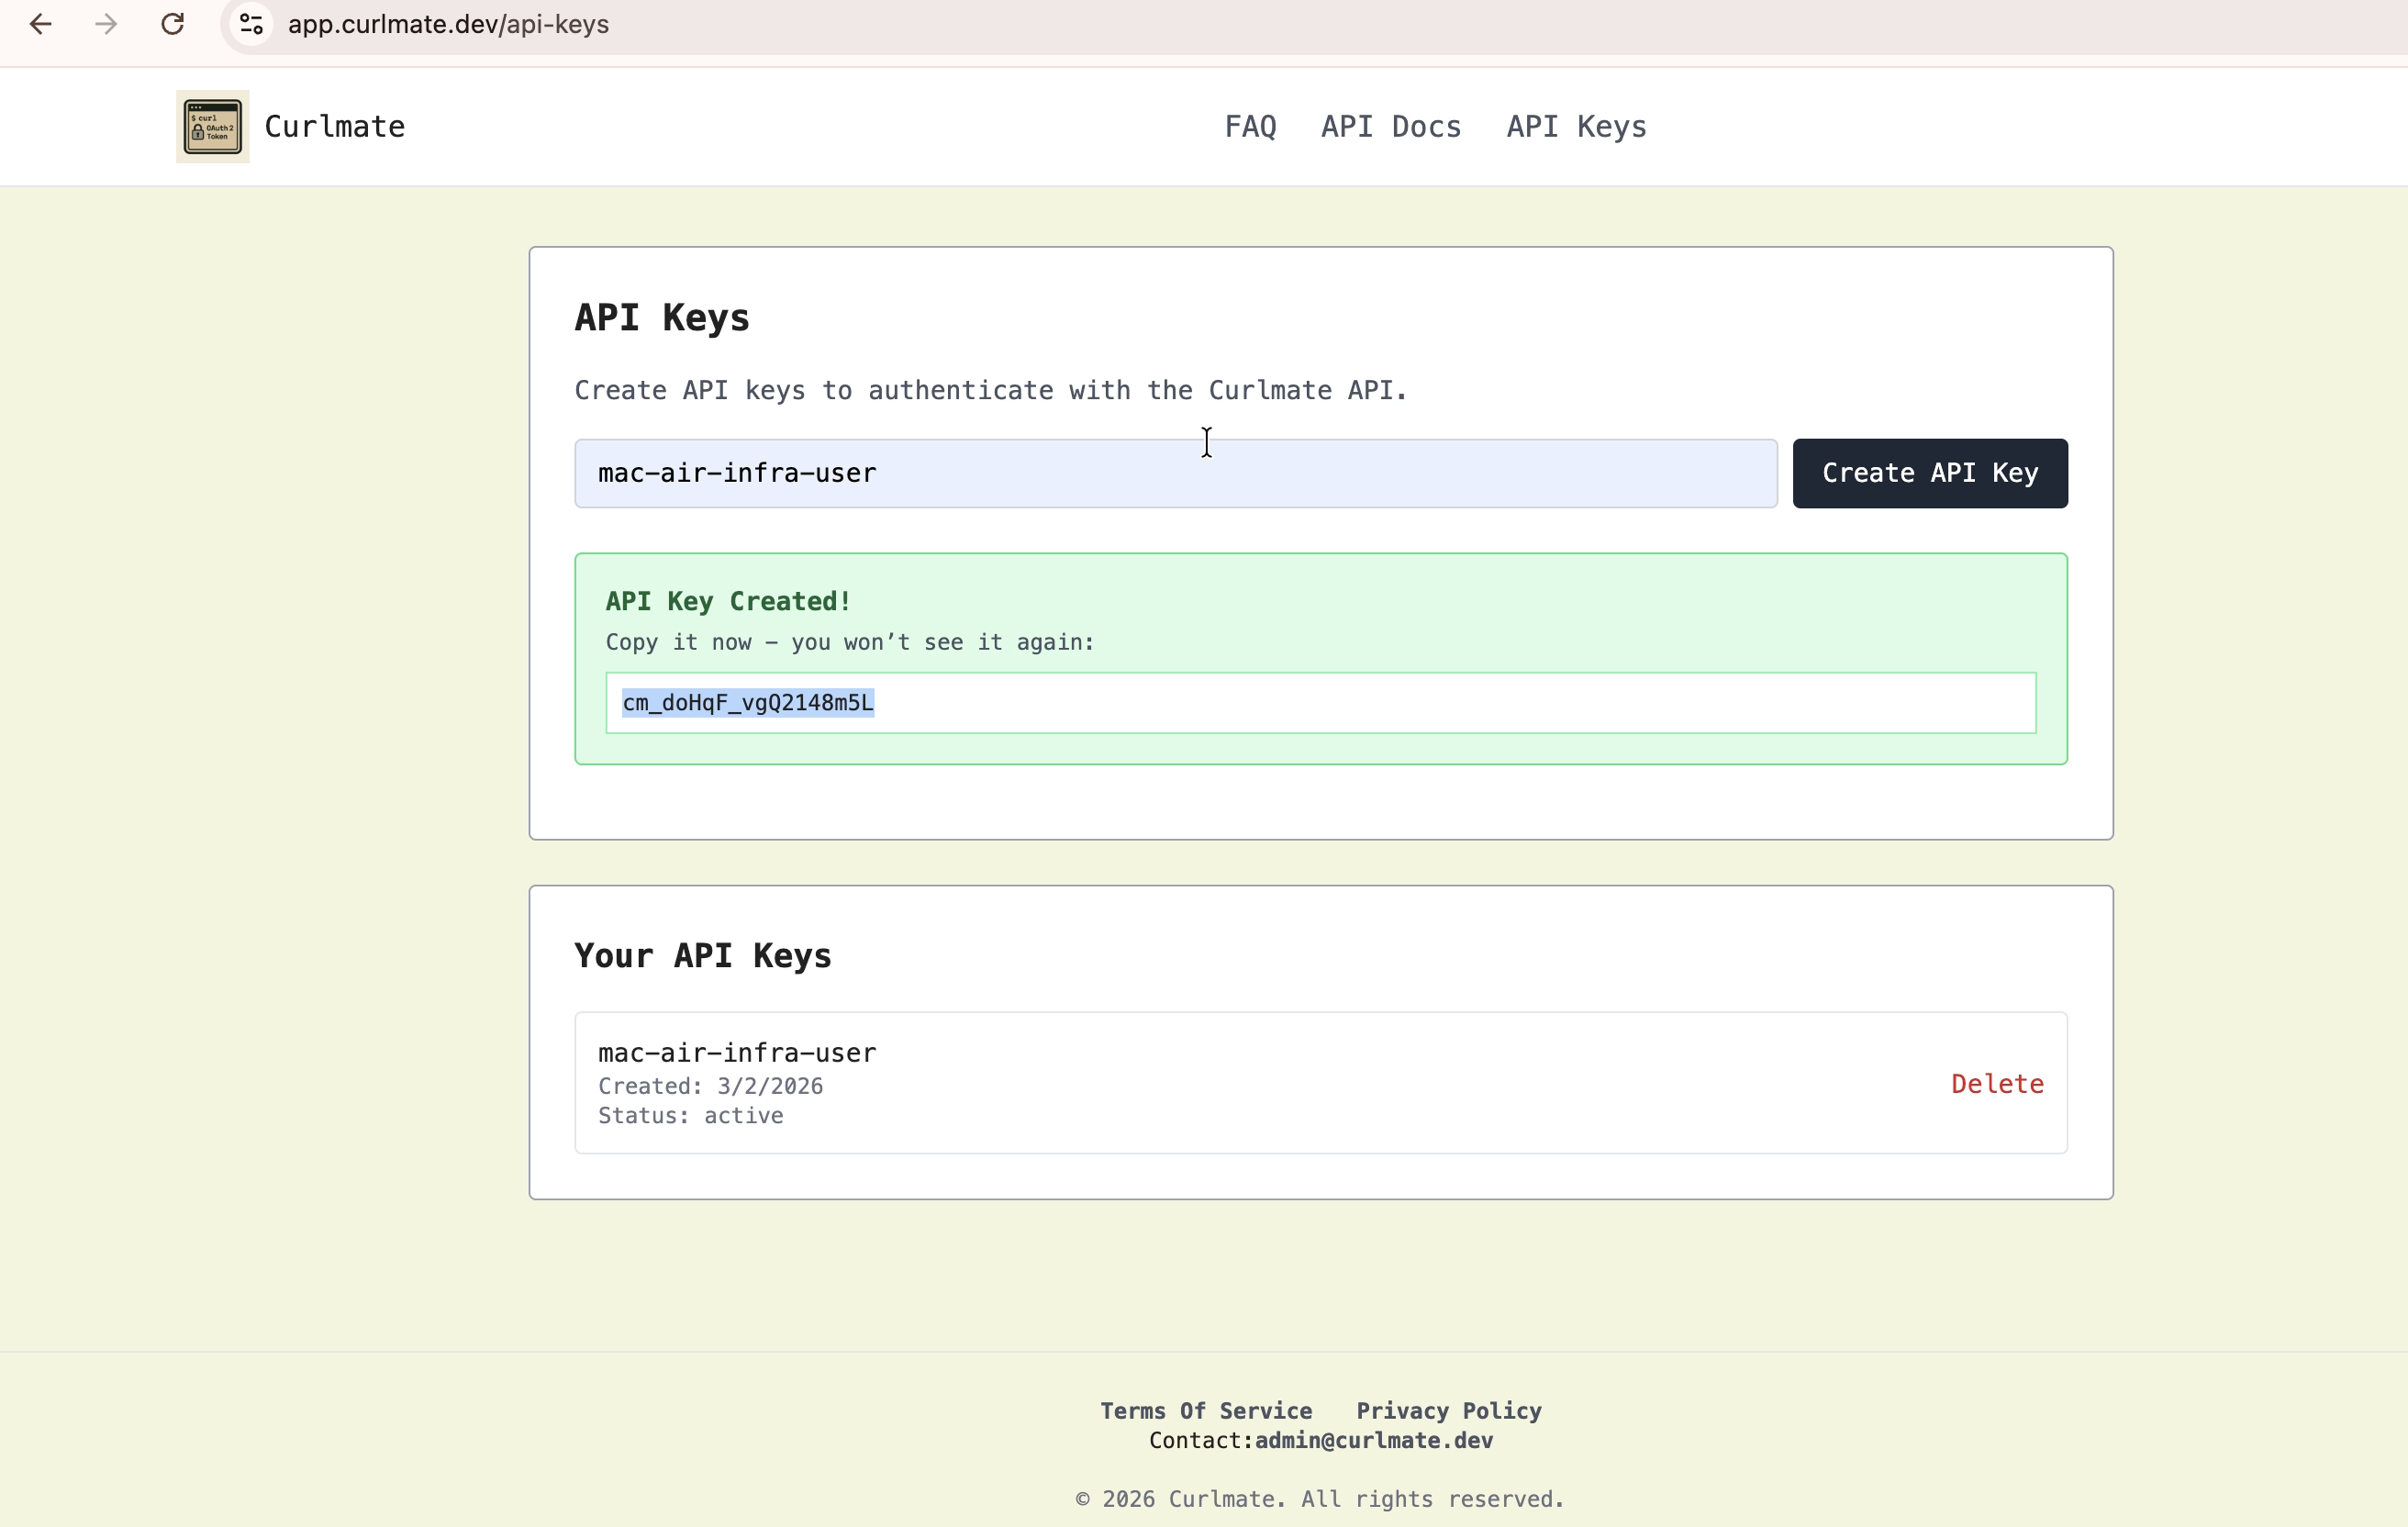The image size is (2408, 1527).
Task: Select the API Keys nav item
Action: [x=1575, y=126]
